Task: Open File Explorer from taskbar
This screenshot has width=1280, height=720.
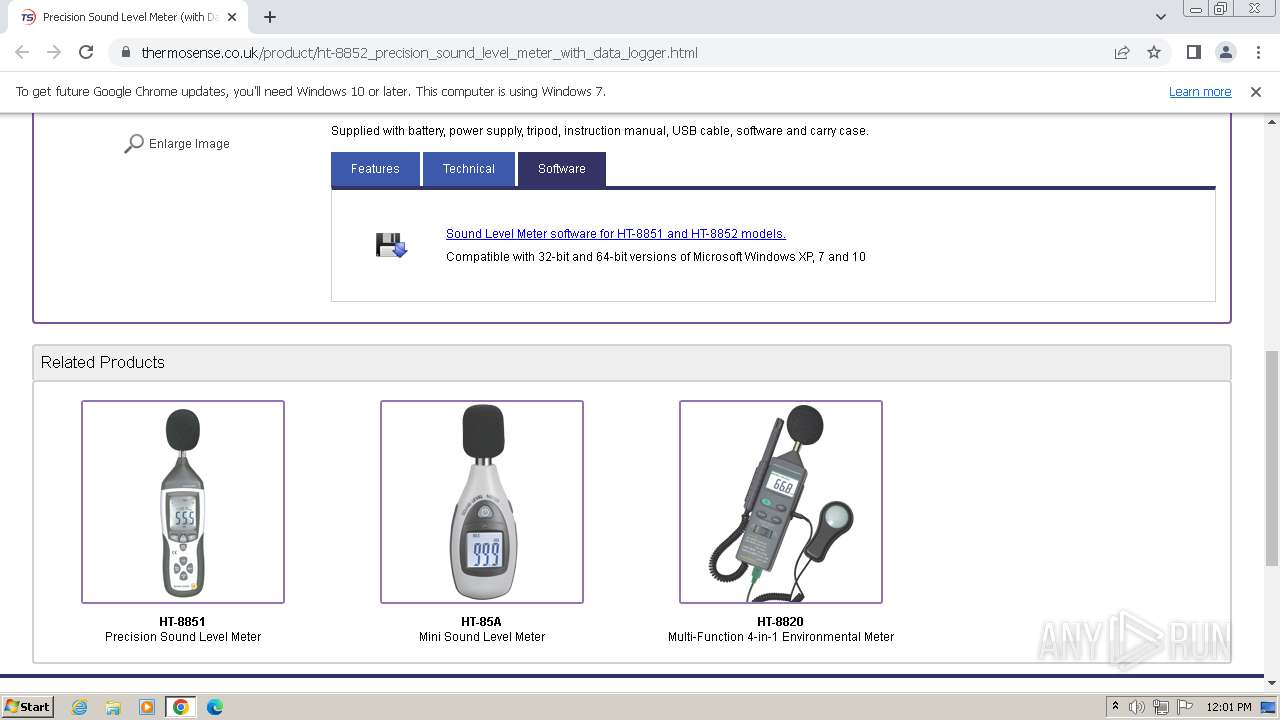Action: (x=113, y=707)
